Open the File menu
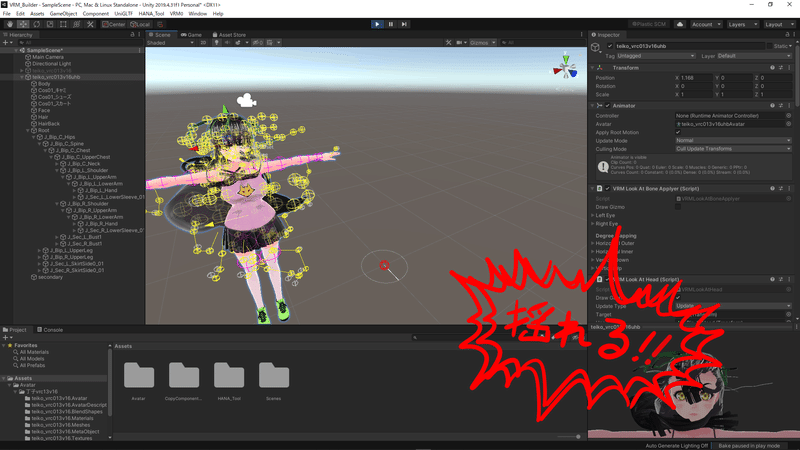This screenshot has width=800, height=450. click(7, 14)
